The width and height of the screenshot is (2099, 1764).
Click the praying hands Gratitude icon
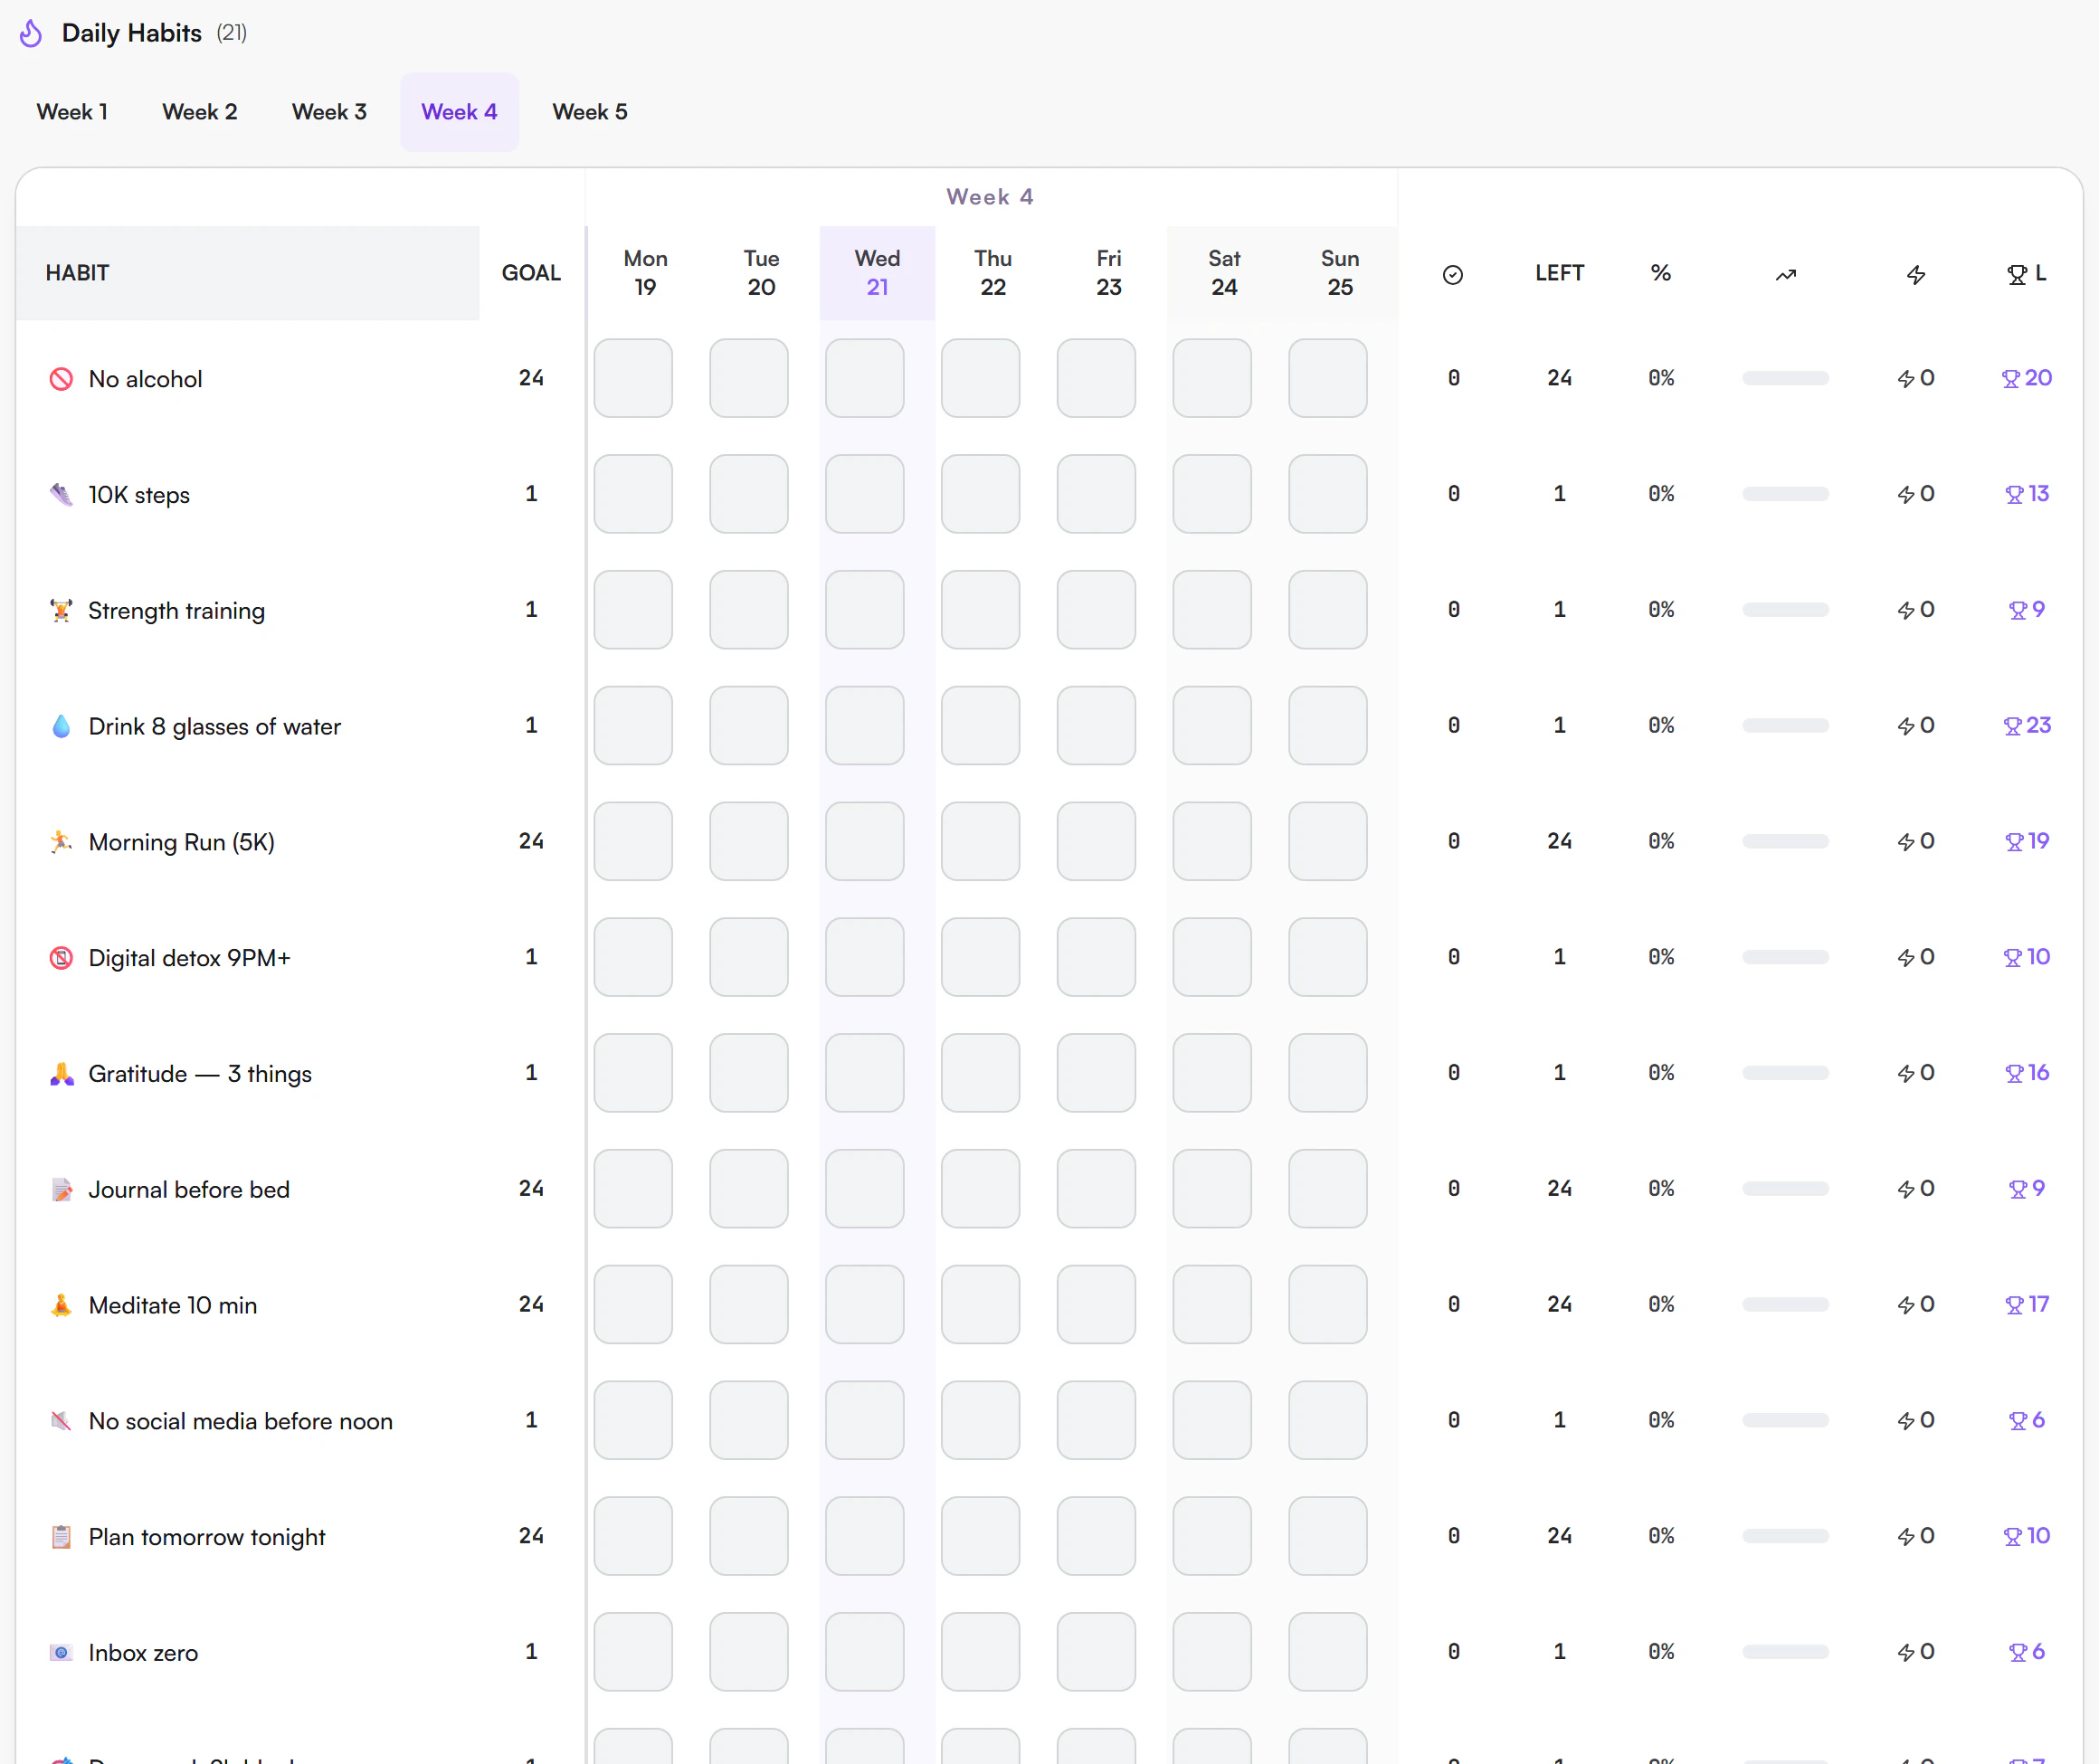(61, 1074)
